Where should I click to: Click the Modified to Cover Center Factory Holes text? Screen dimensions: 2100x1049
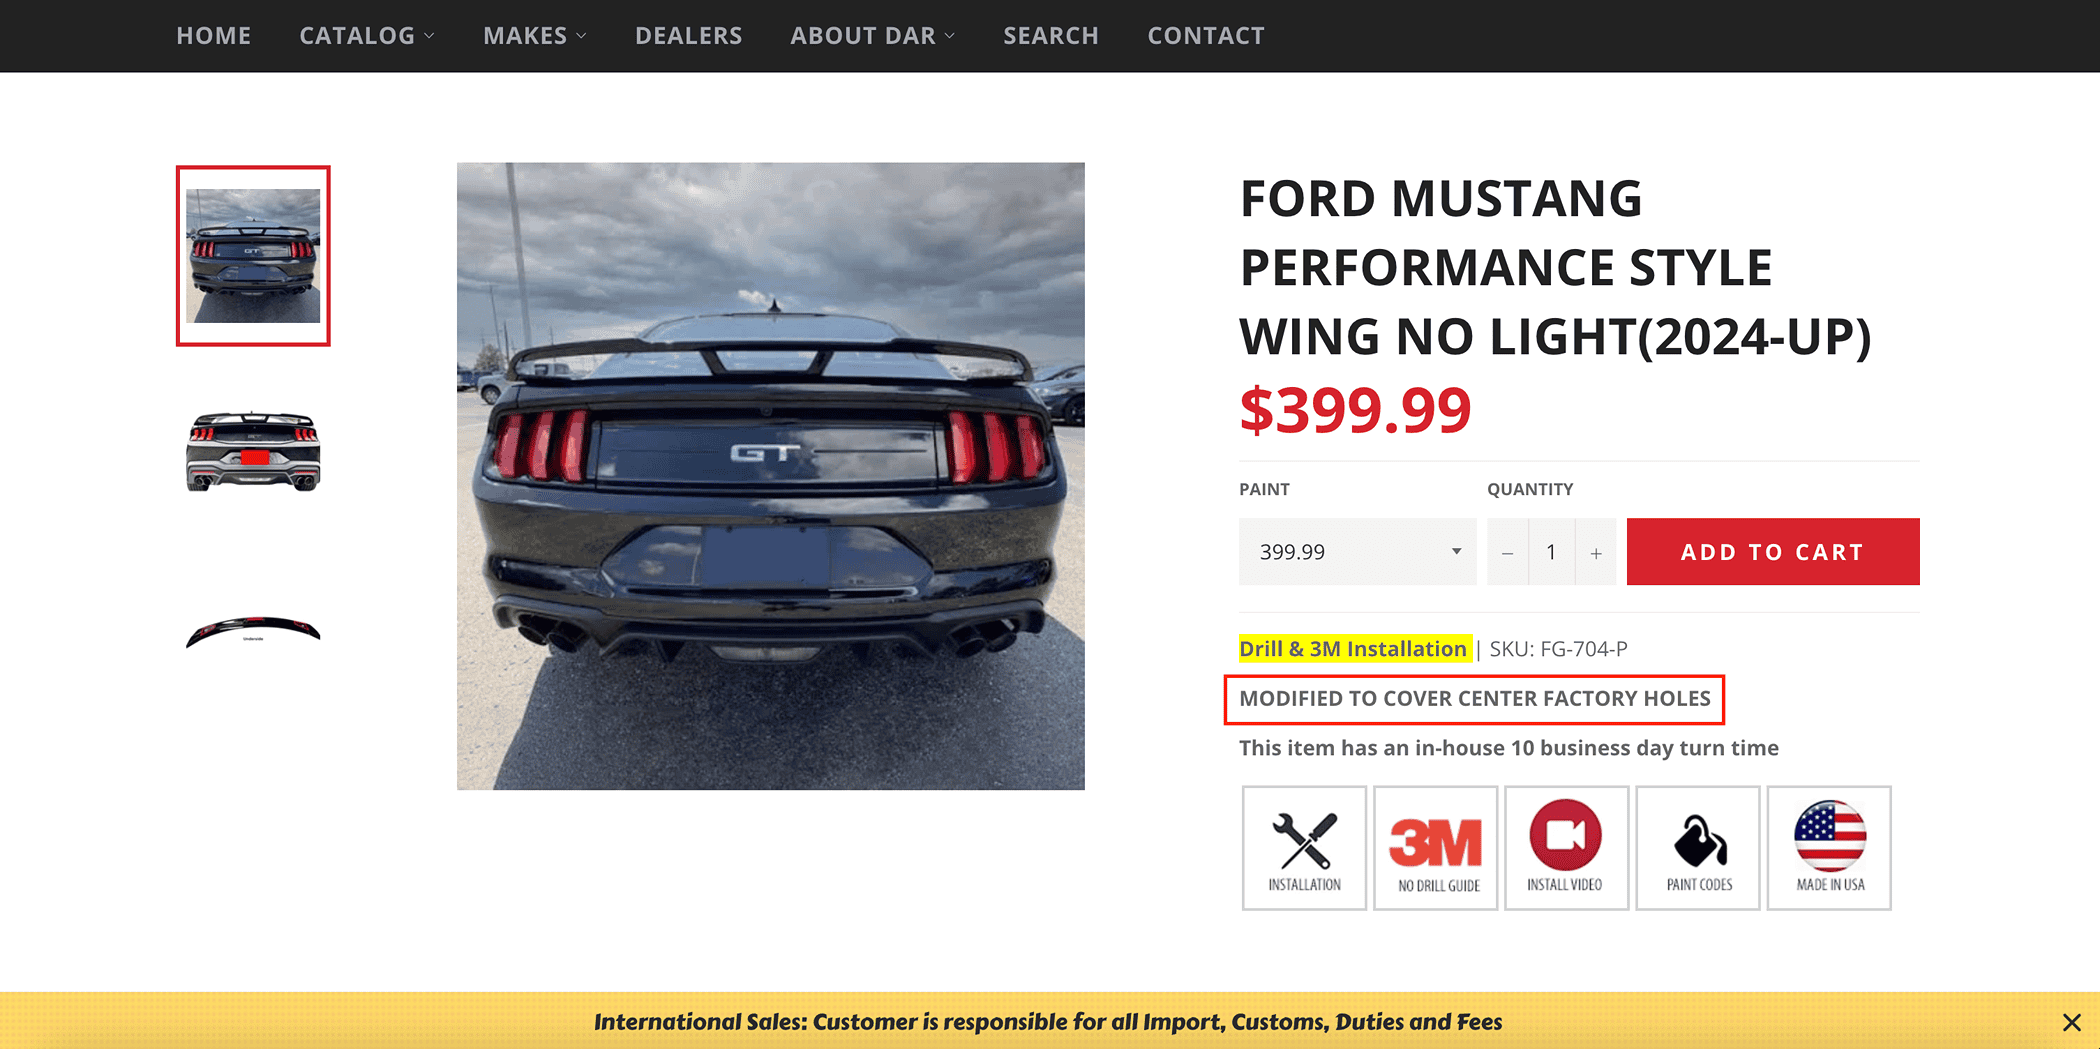1475,699
